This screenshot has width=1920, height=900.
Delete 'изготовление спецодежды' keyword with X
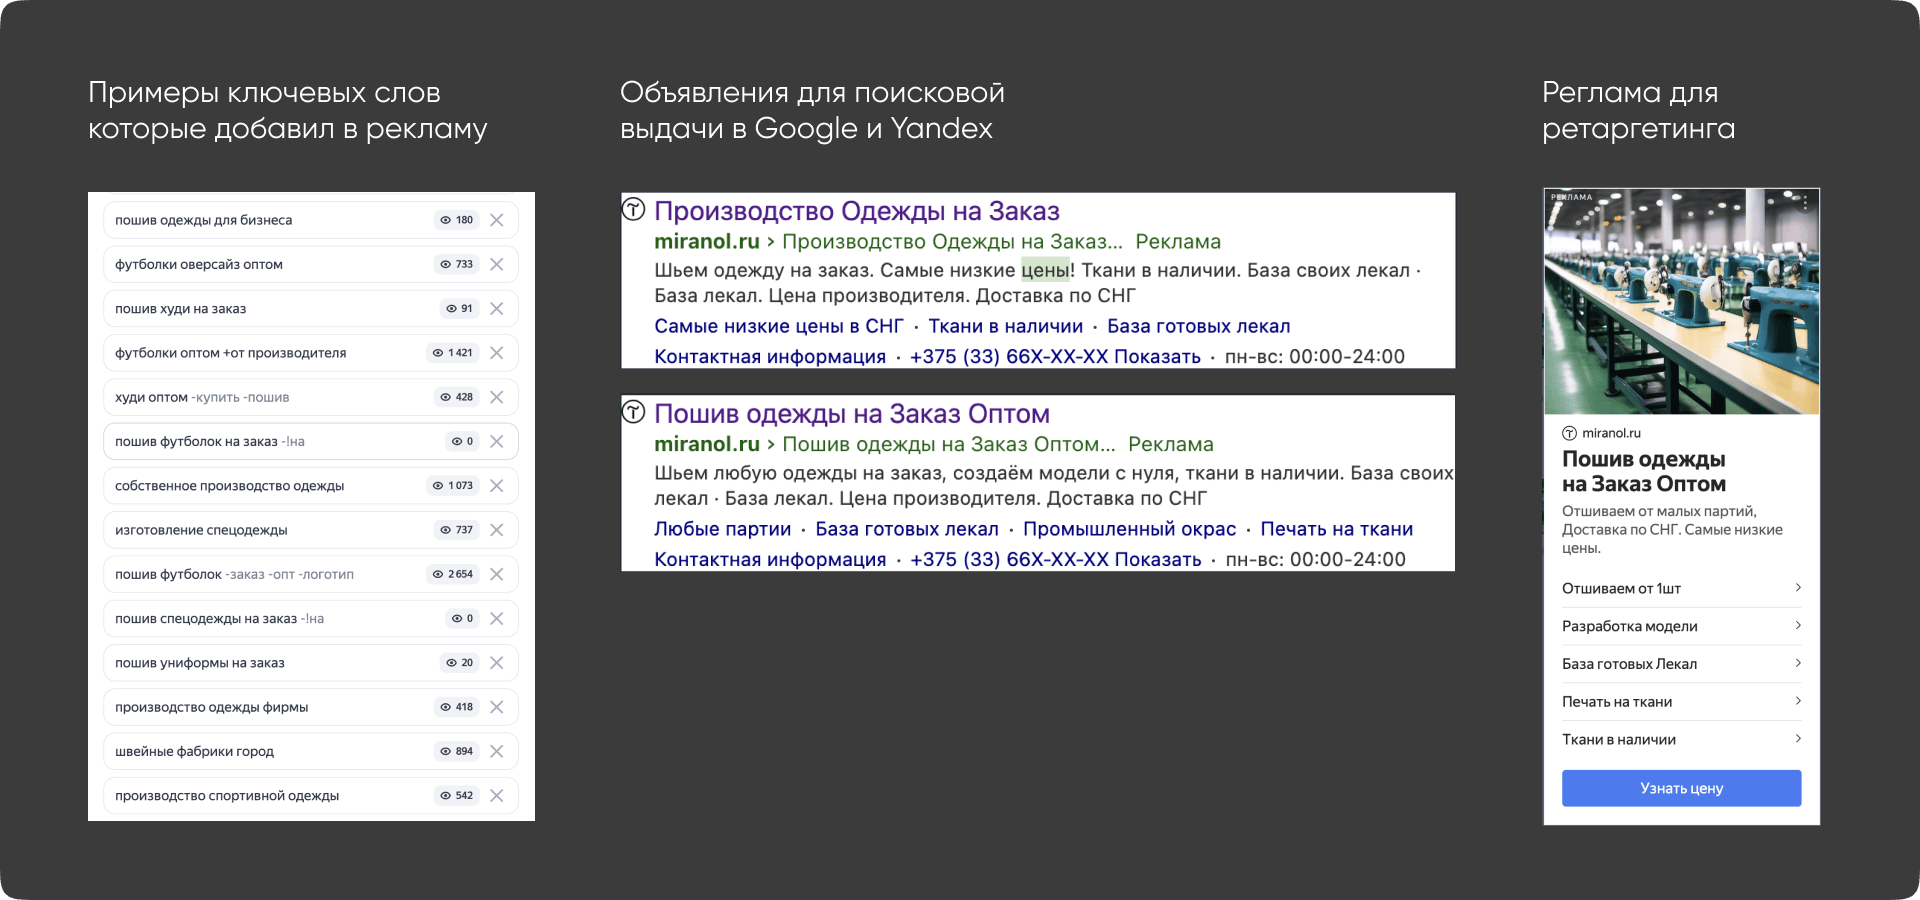coord(497,530)
